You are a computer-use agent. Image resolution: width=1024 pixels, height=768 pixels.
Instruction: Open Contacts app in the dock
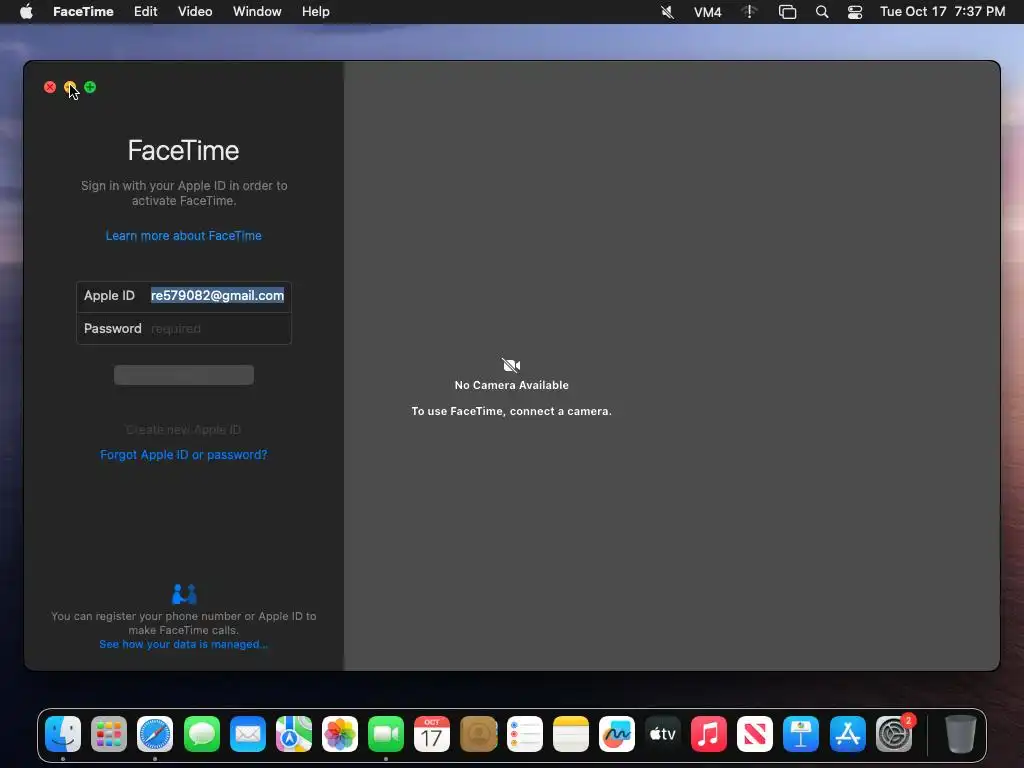pyautogui.click(x=478, y=734)
